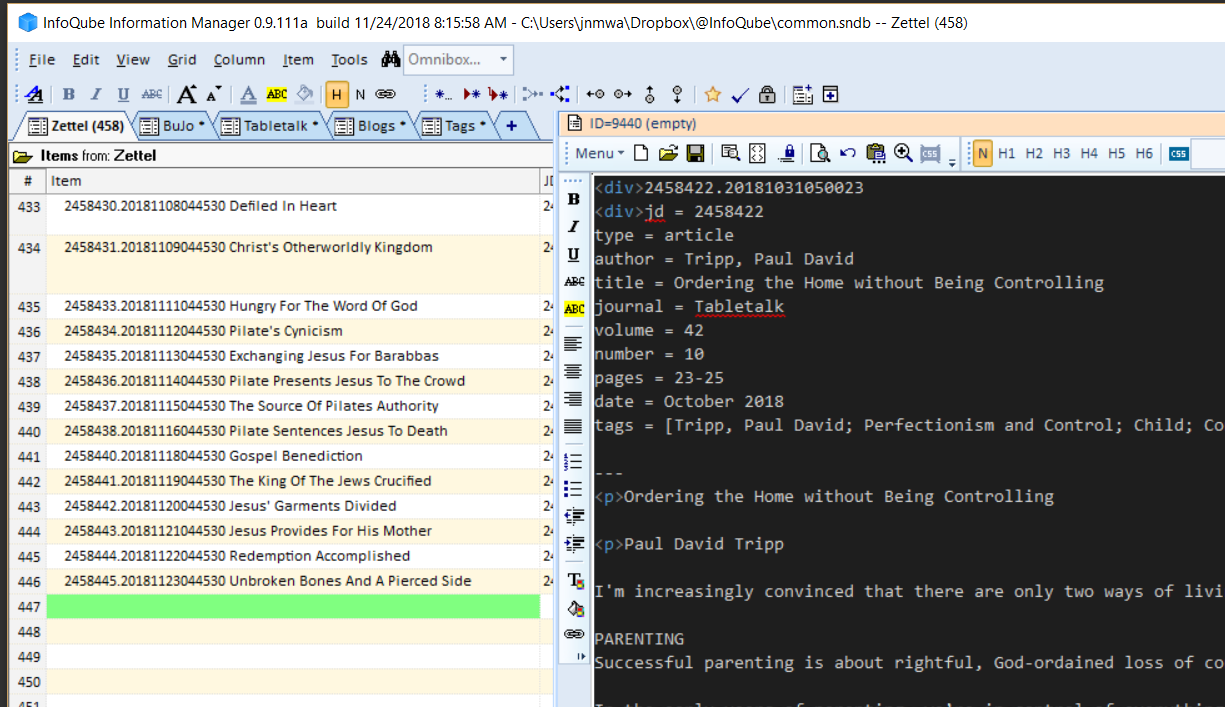Apply the yellow ABC highlight in the main toolbar
The image size is (1225, 707).
[x=277, y=94]
